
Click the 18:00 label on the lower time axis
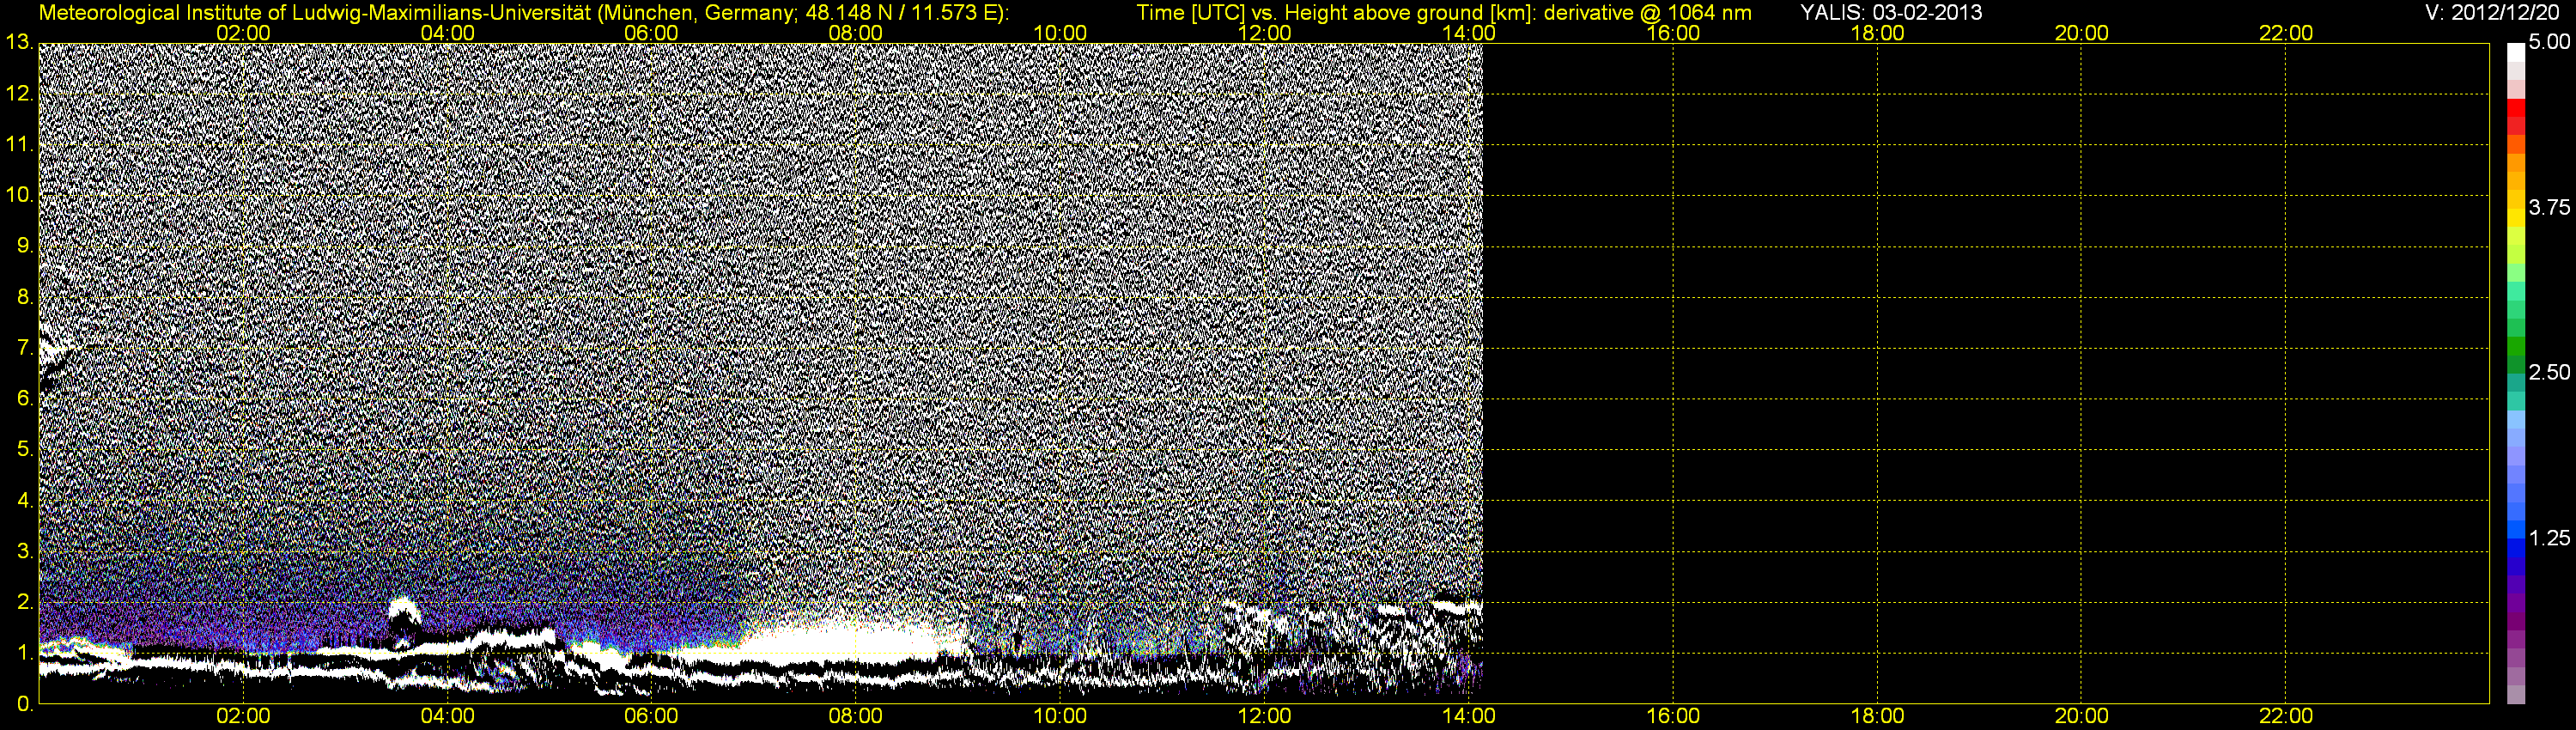(1877, 716)
